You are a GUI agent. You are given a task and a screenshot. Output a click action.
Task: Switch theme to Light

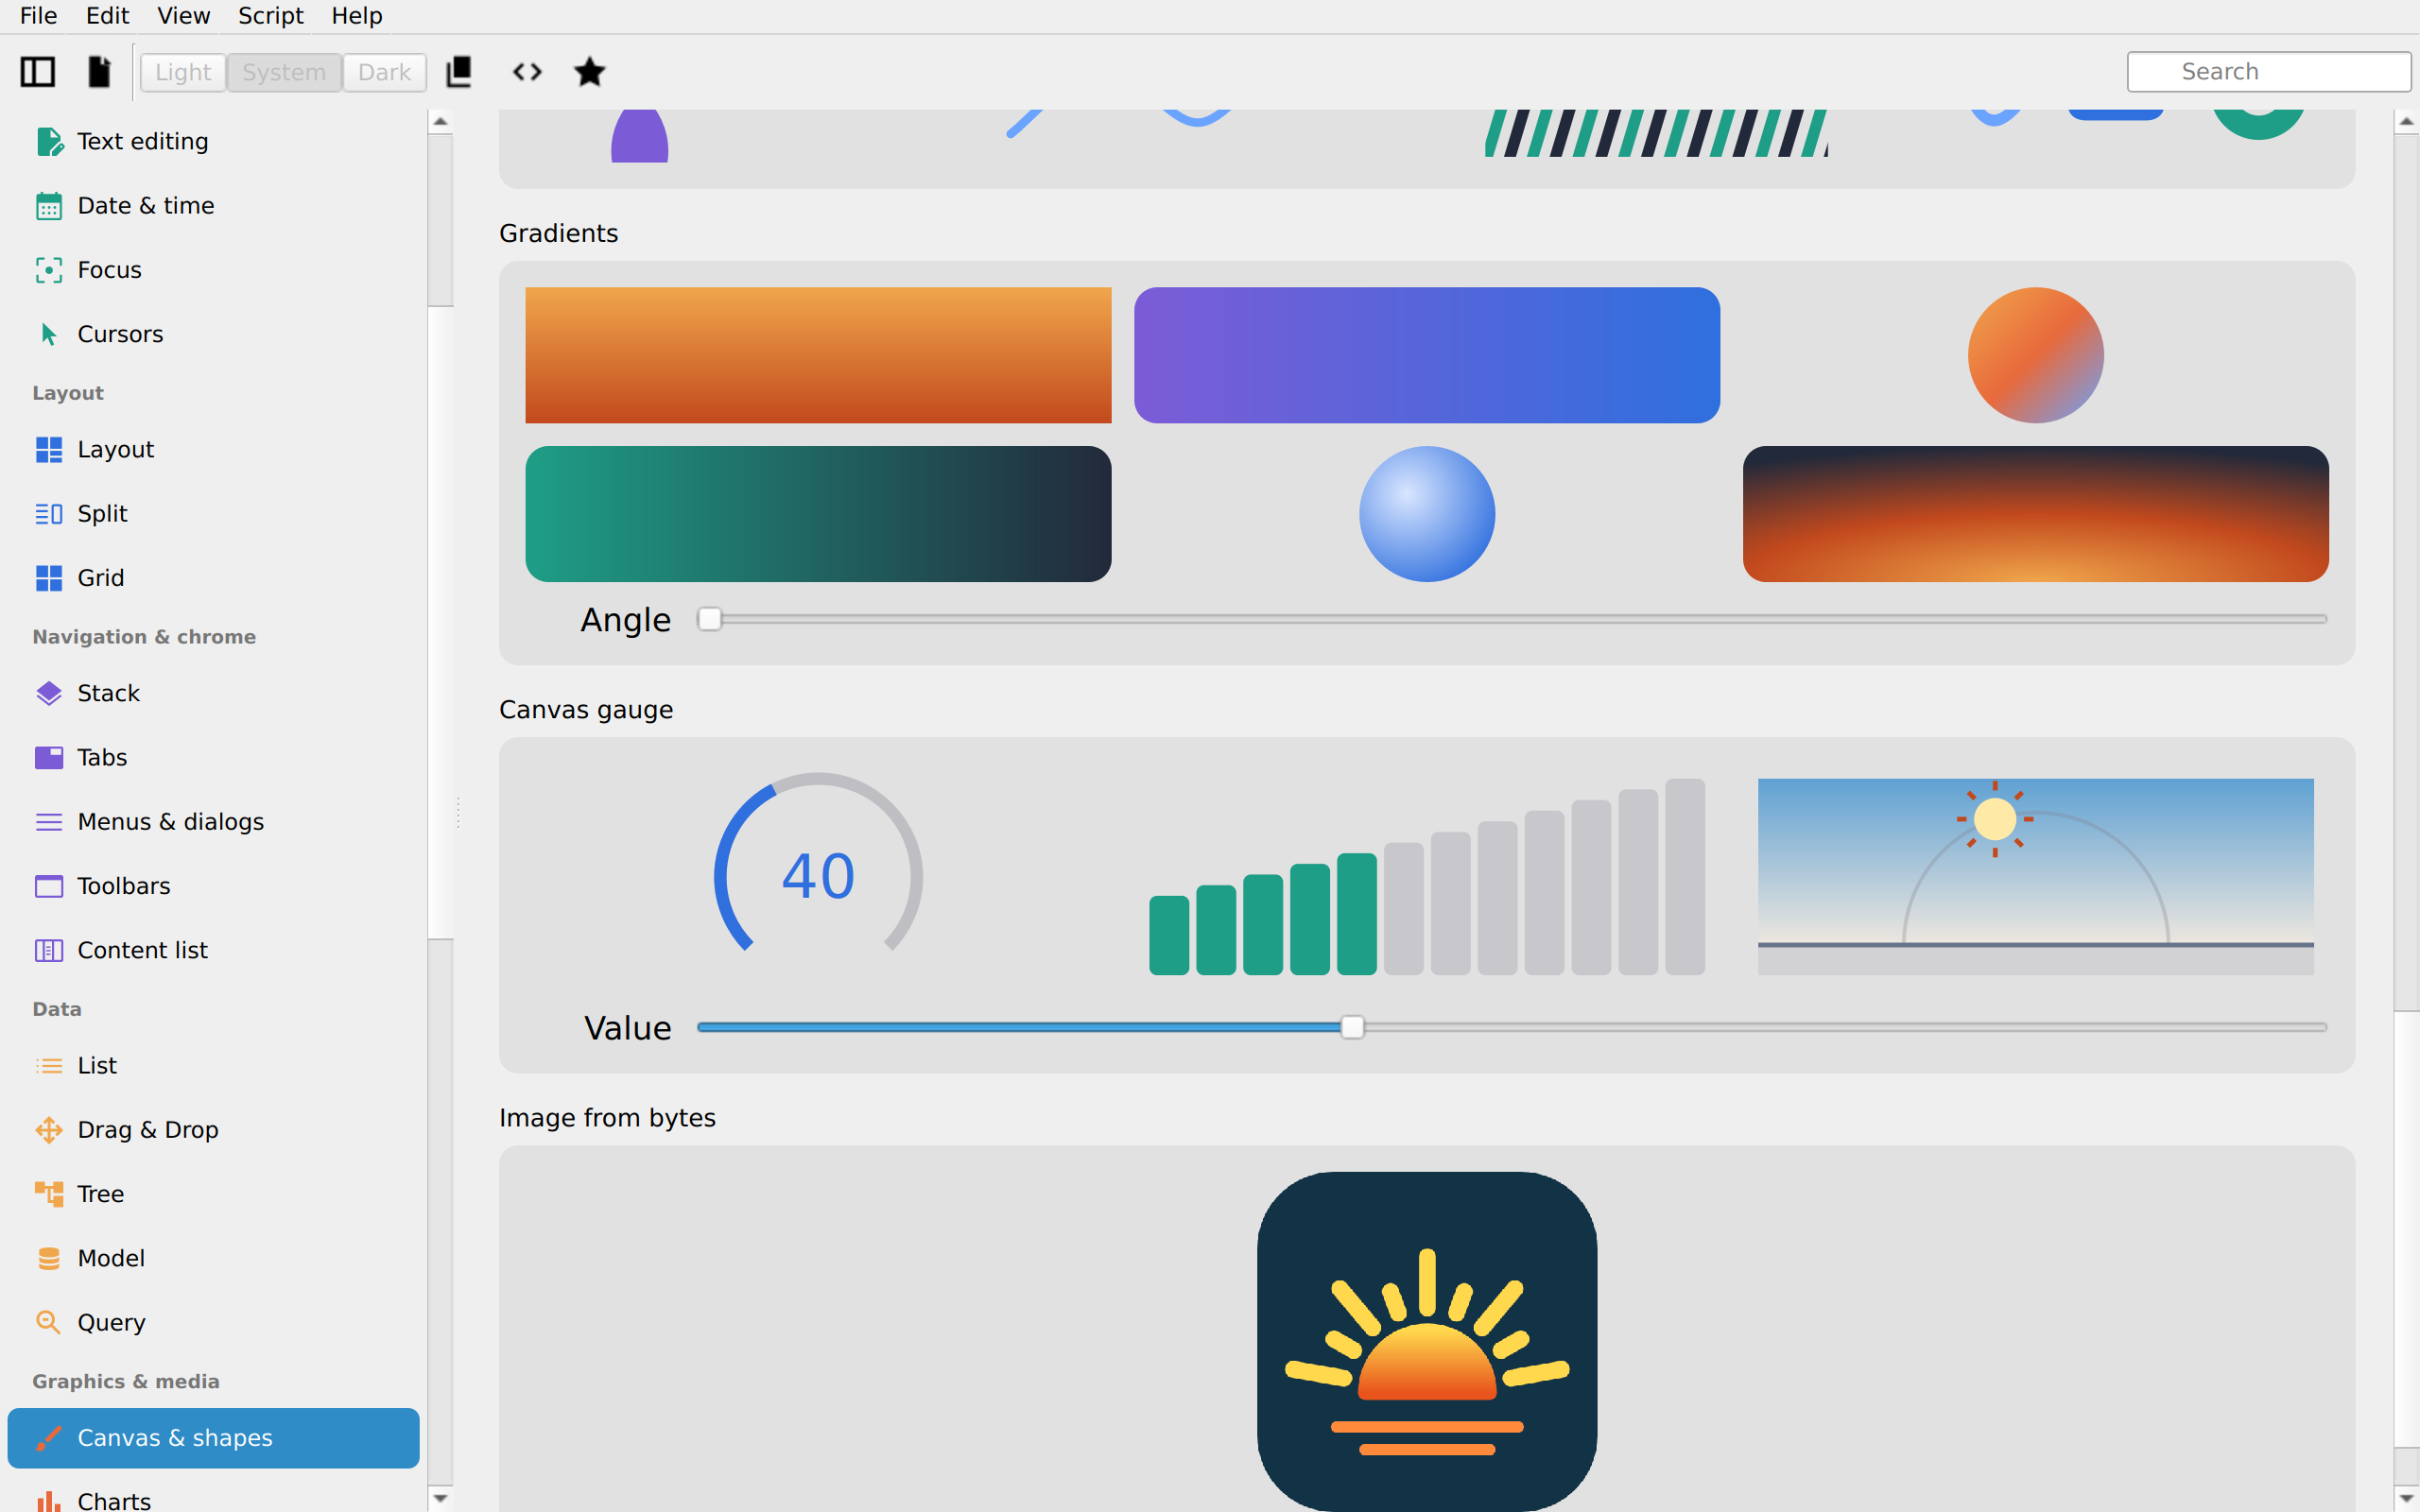click(x=183, y=72)
